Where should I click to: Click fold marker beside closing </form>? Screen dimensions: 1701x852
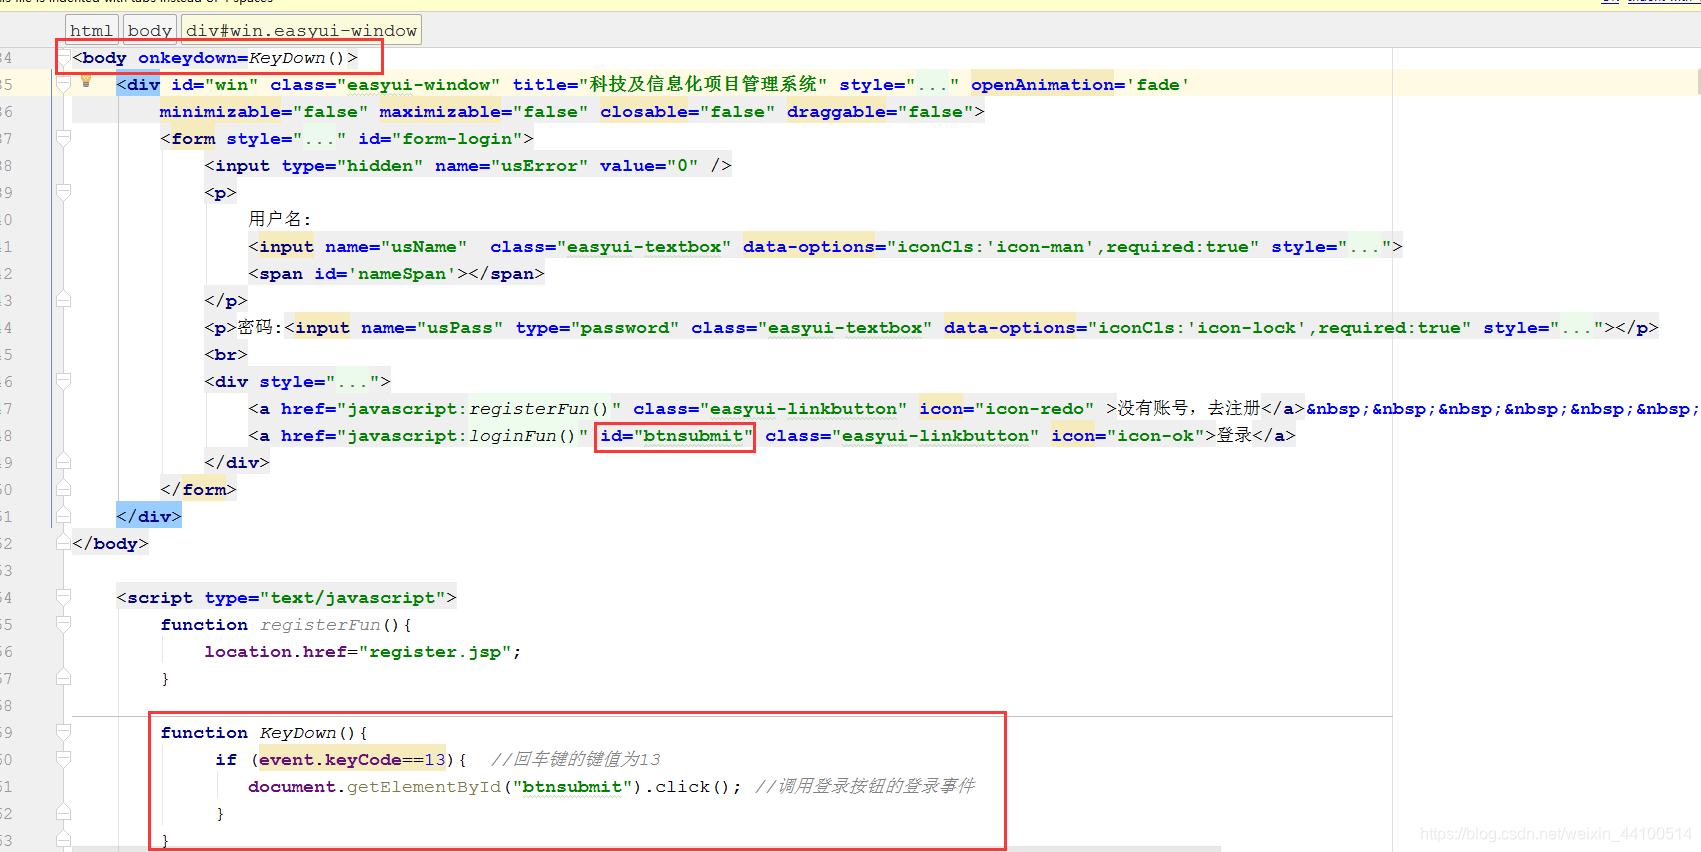coord(64,489)
